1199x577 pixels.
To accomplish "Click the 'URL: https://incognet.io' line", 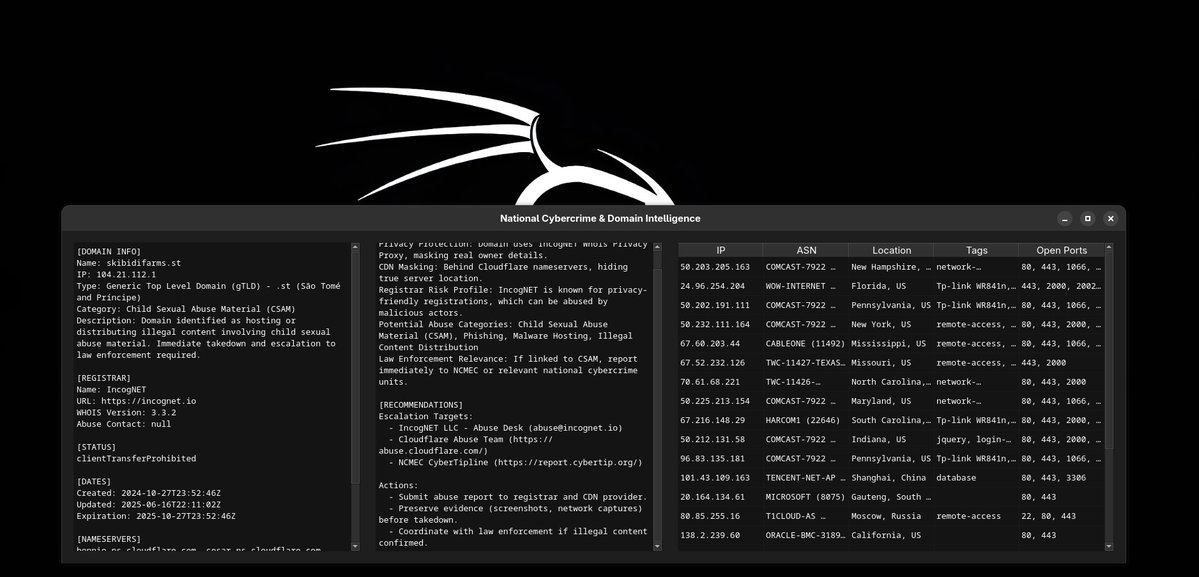I will 136,401.
